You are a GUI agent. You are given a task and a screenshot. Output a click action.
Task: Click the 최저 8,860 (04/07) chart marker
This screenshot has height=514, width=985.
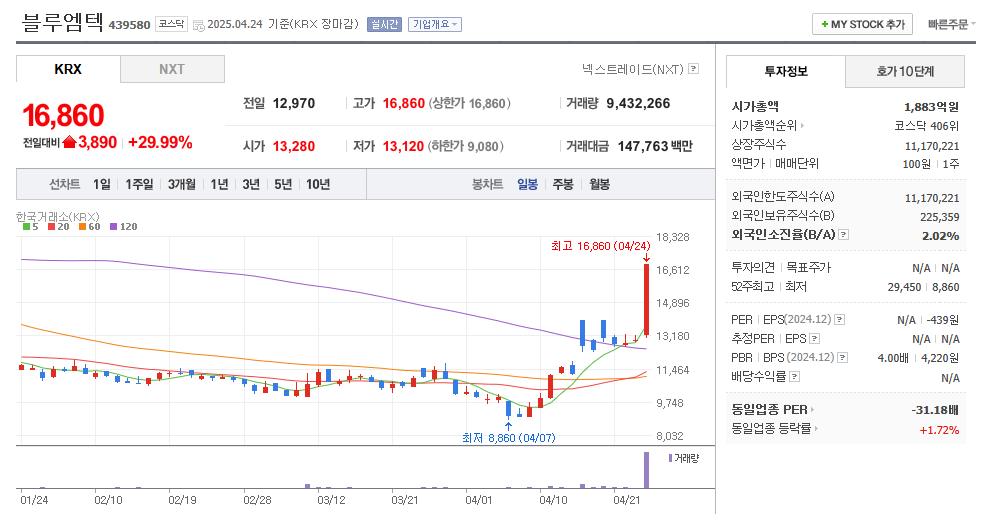[x=509, y=438]
